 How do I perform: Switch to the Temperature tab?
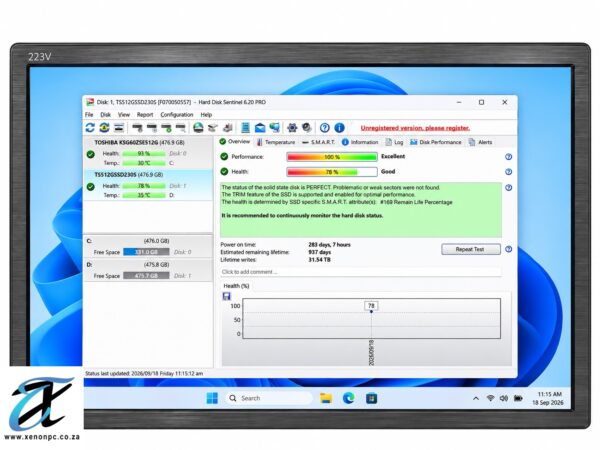pyautogui.click(x=276, y=142)
